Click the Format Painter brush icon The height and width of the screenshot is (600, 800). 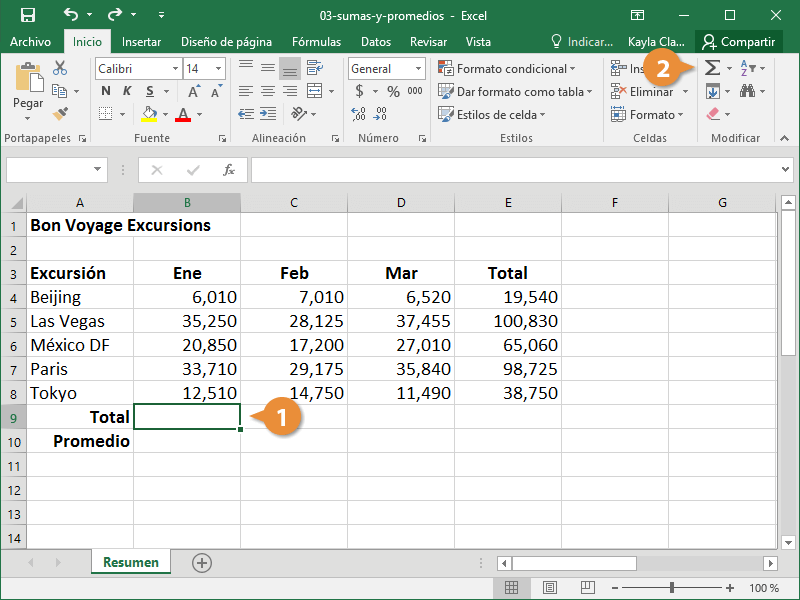(x=60, y=114)
